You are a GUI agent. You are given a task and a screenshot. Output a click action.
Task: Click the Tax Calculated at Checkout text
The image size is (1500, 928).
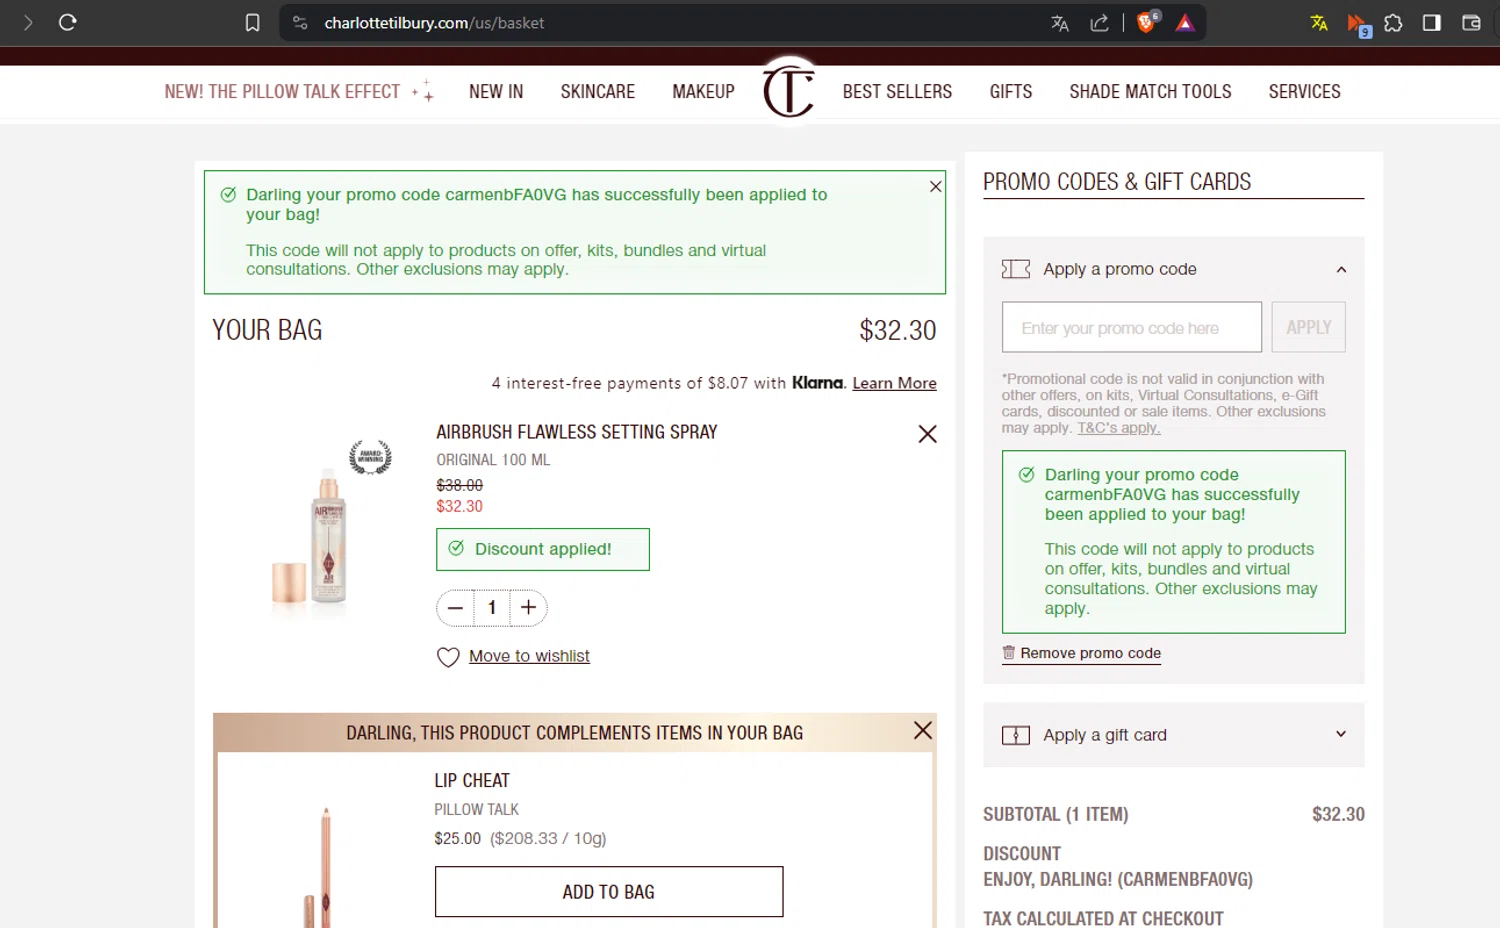[1103, 918]
